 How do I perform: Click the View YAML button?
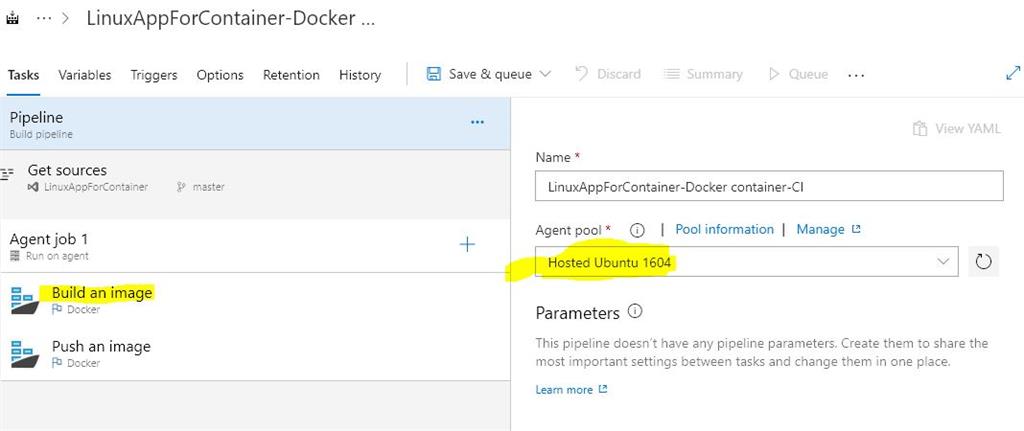[956, 129]
